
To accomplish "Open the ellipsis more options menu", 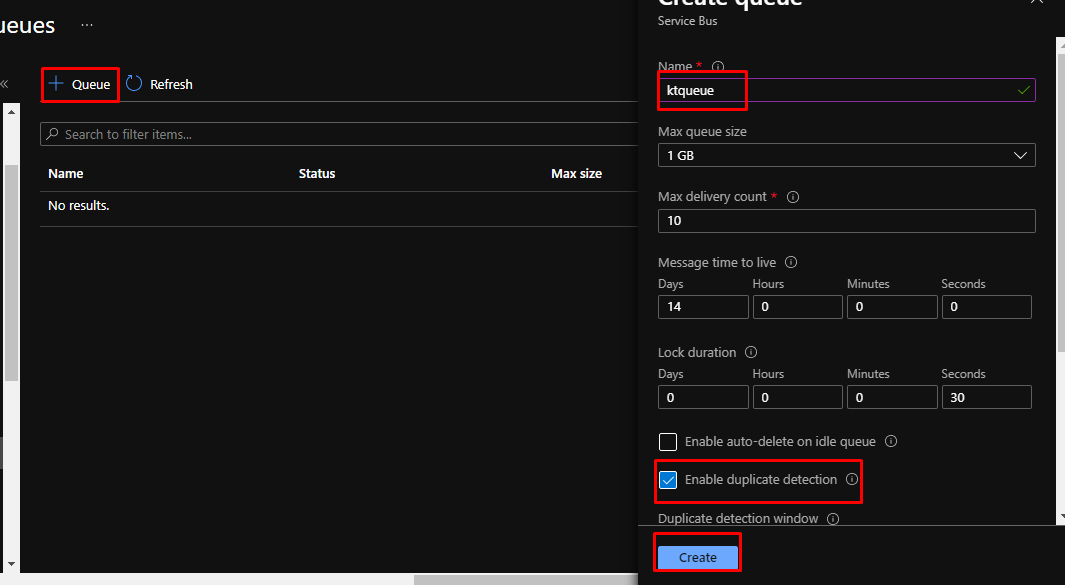I will [87, 24].
